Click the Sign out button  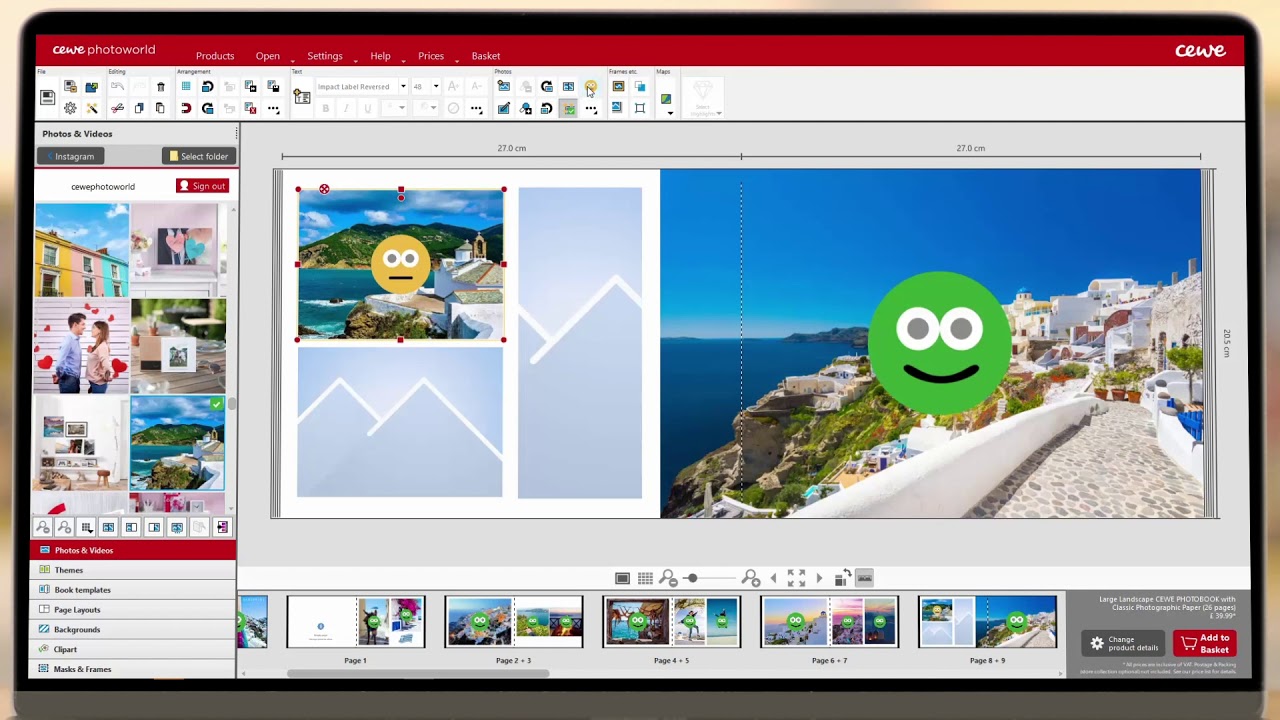[203, 186]
